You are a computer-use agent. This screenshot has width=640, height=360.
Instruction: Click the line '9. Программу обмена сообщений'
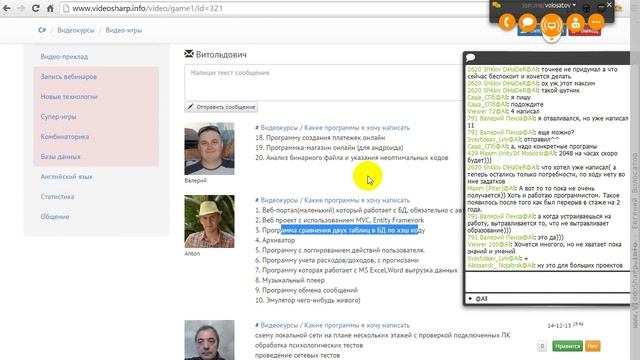click(306, 290)
